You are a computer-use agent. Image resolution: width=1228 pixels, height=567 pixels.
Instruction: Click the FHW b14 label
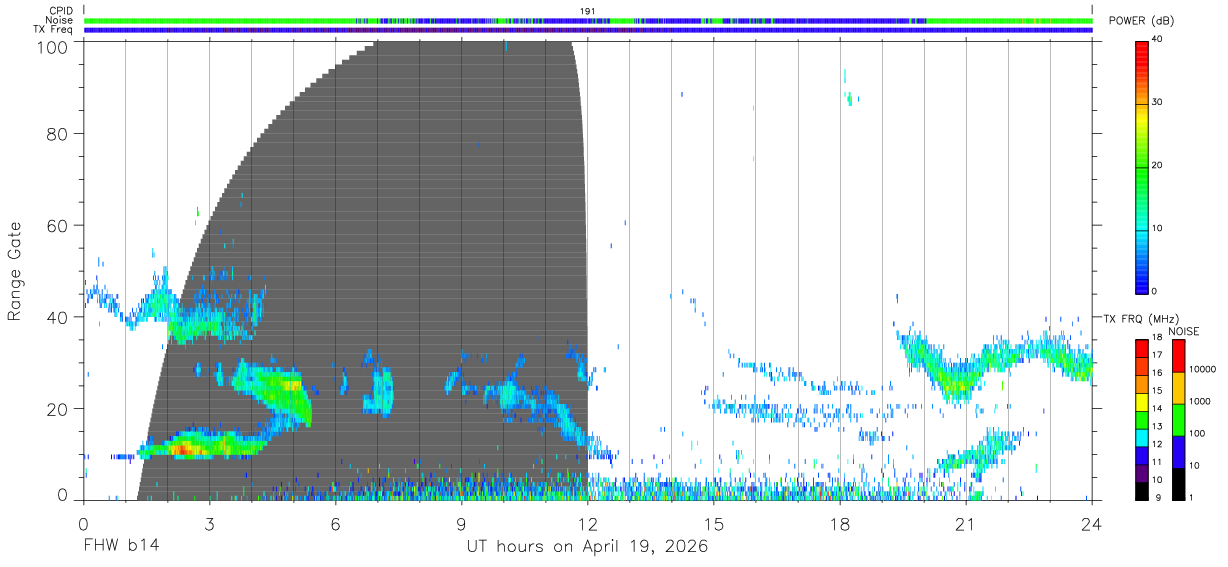pyautogui.click(x=121, y=547)
